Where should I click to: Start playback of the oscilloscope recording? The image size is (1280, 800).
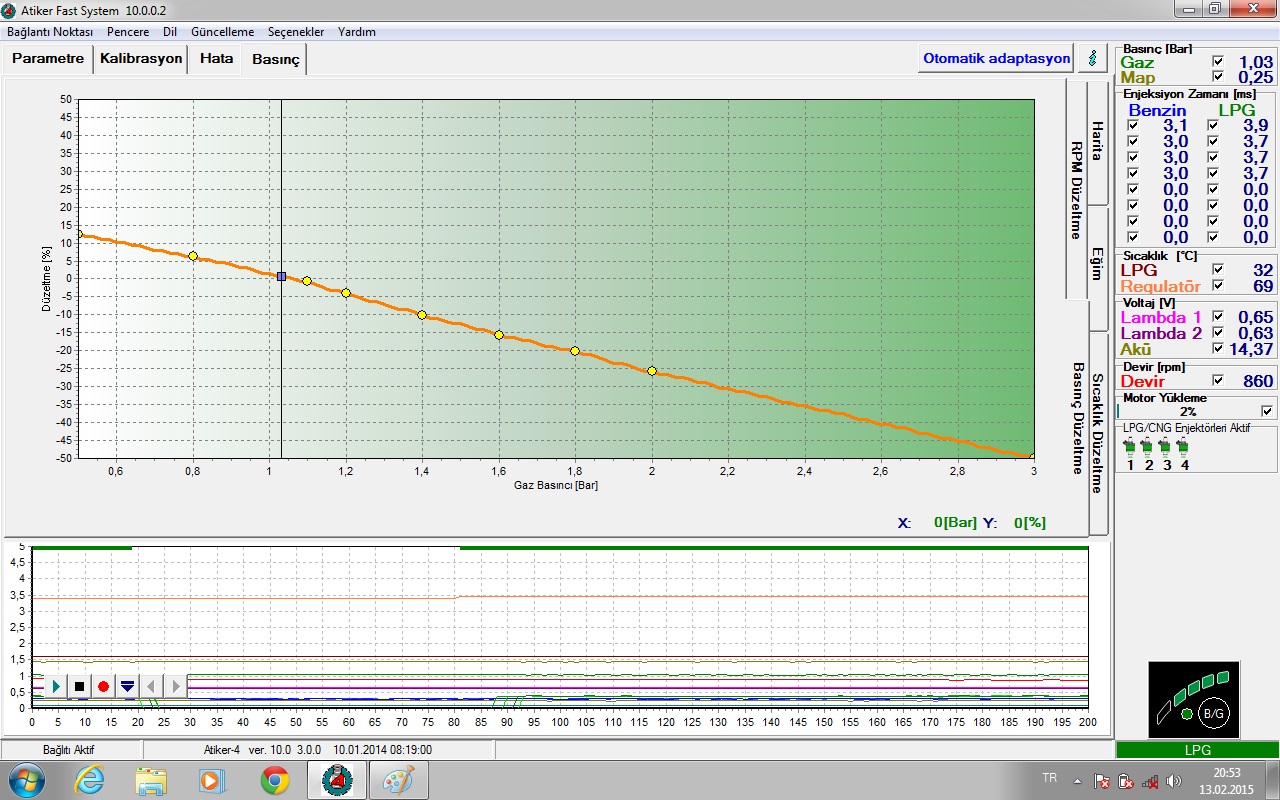(x=56, y=687)
